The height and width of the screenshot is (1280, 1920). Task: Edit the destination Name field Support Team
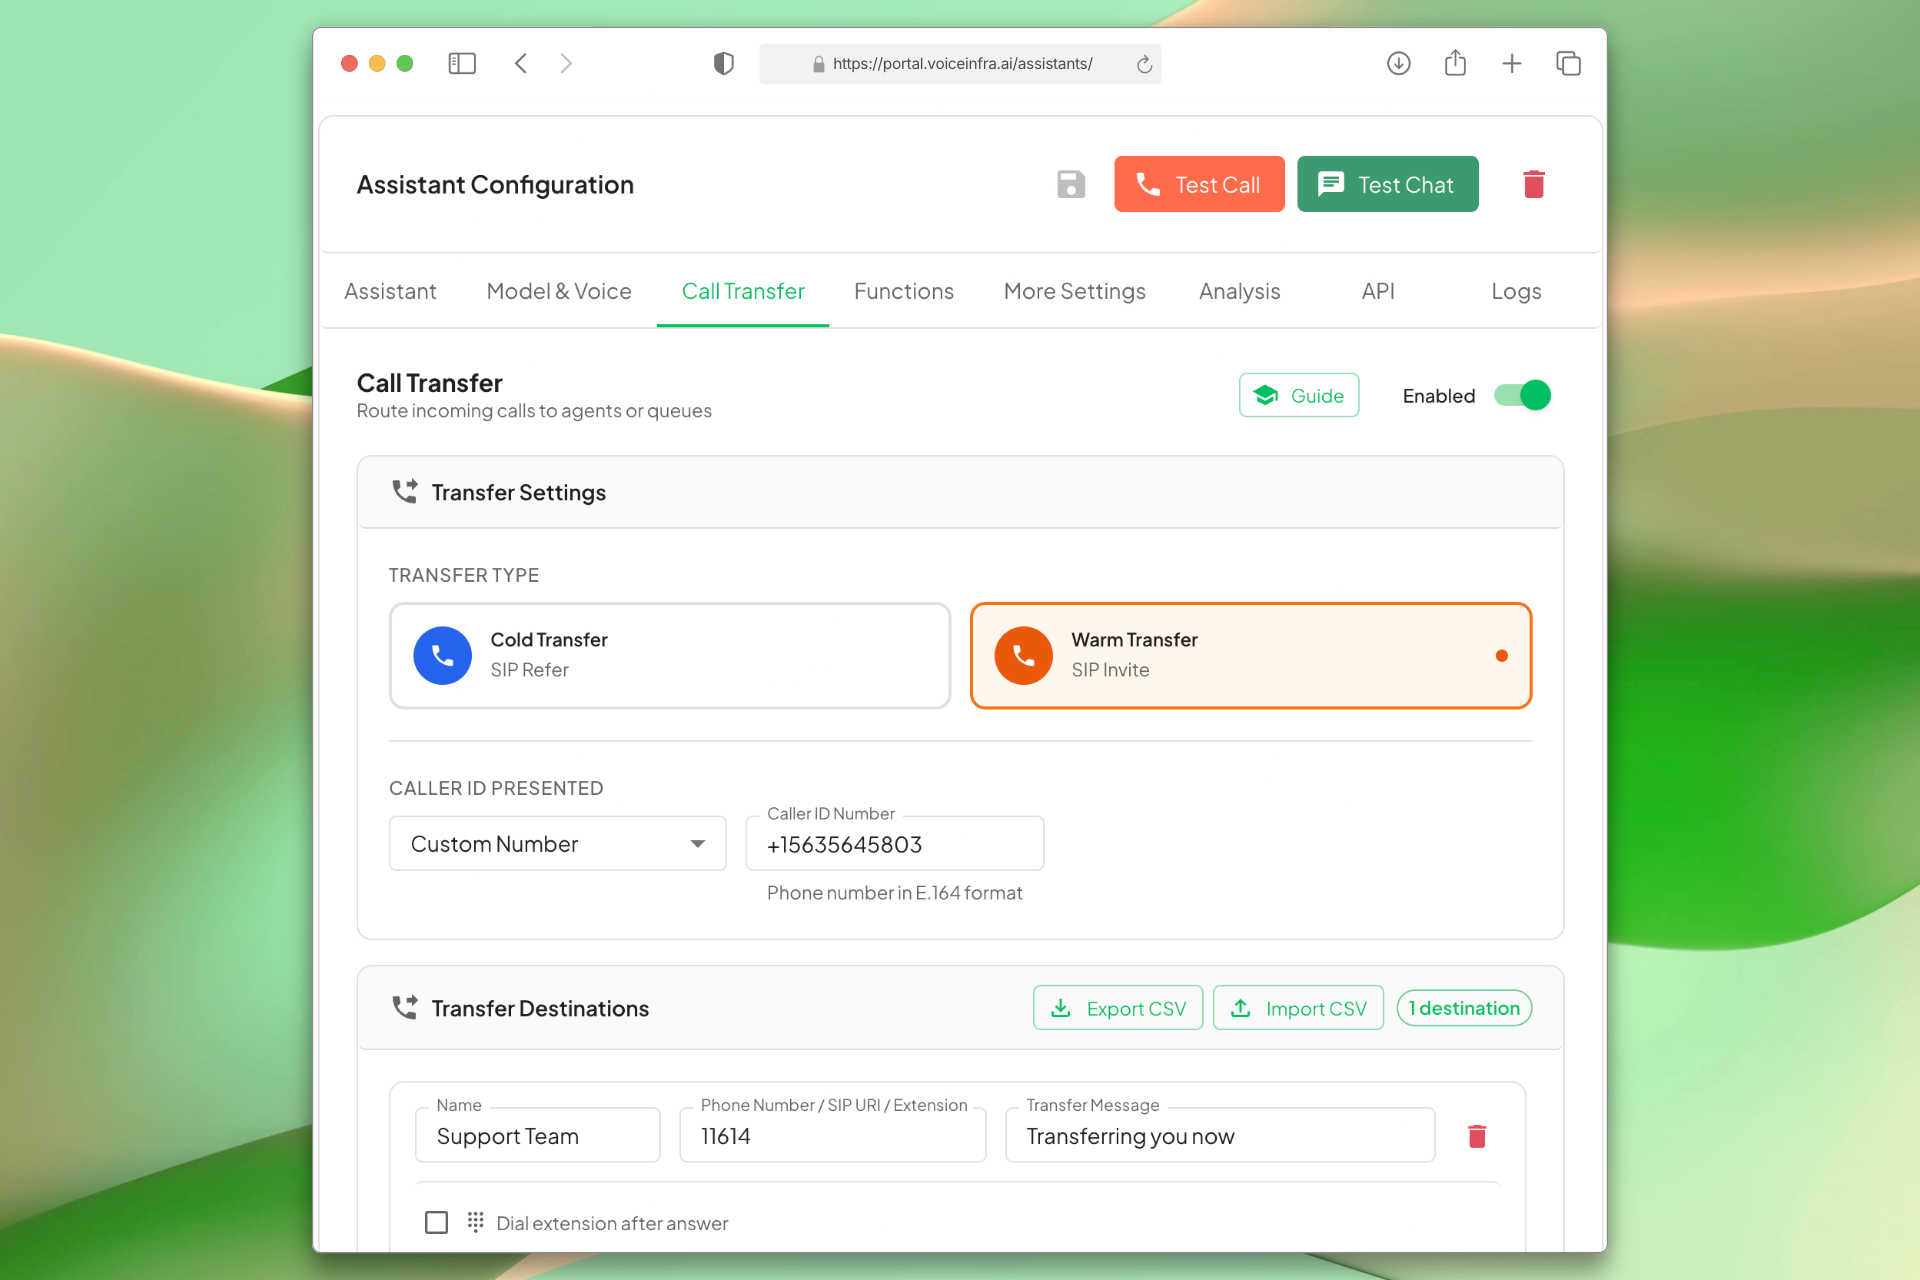(x=538, y=1136)
